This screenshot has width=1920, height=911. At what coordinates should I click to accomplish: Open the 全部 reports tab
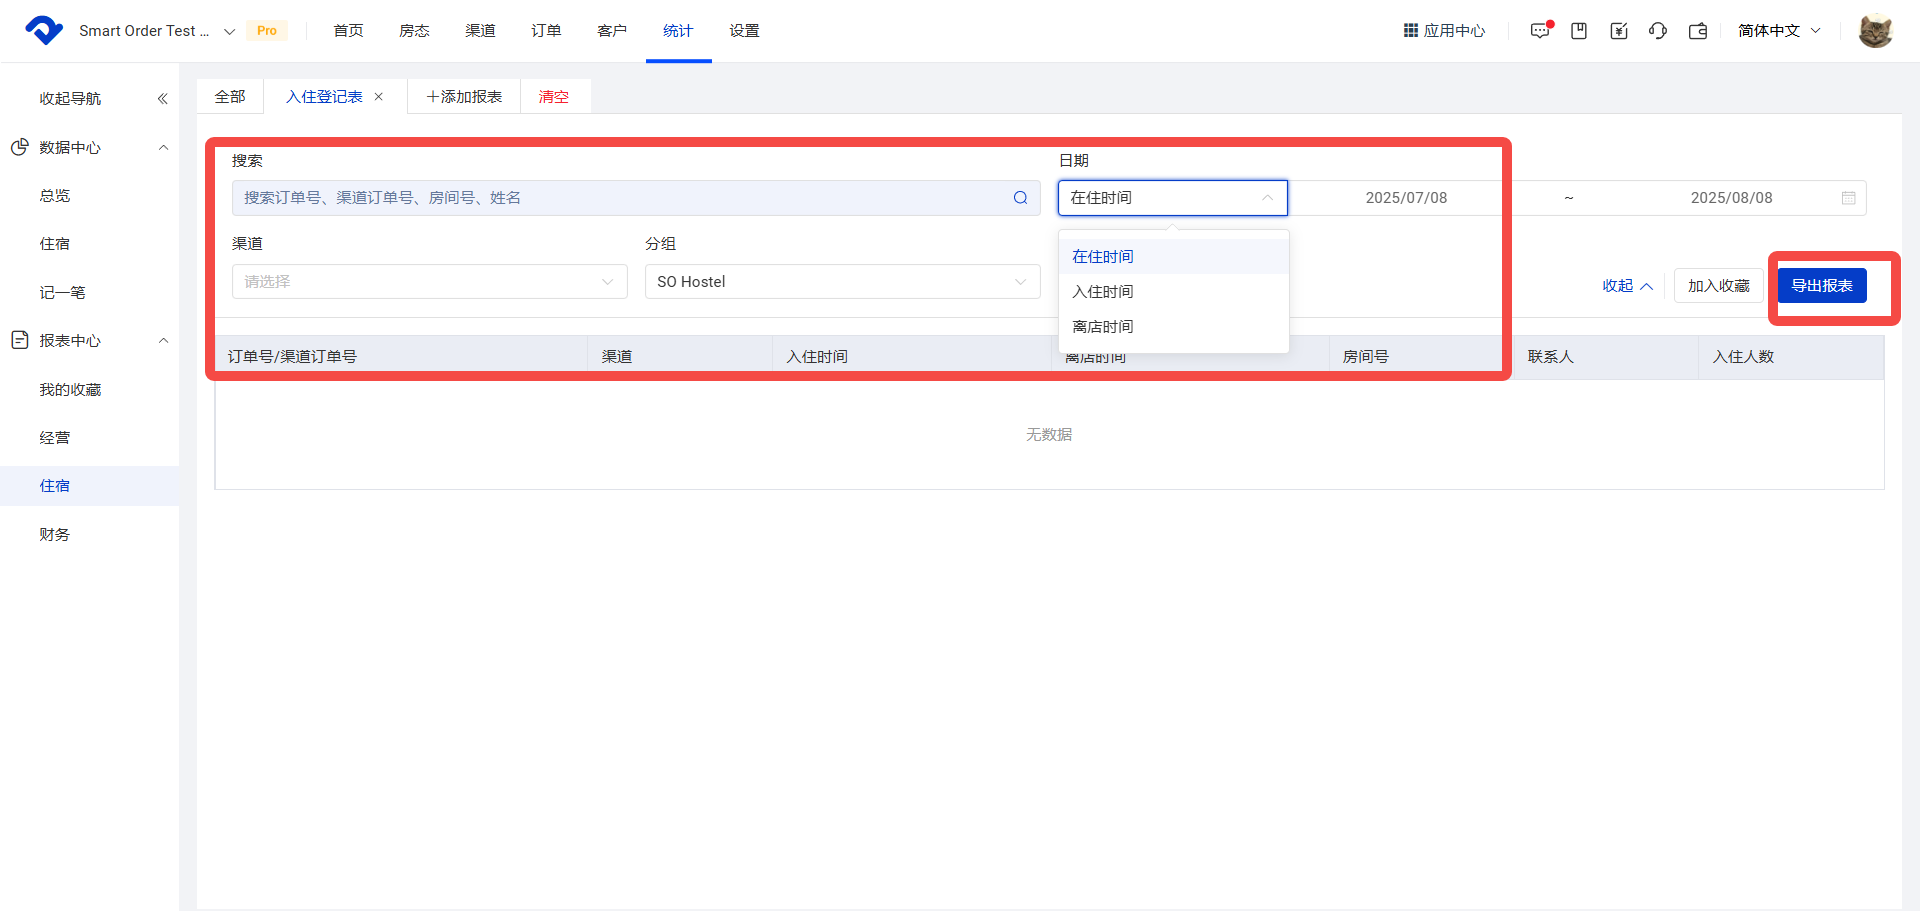click(230, 97)
